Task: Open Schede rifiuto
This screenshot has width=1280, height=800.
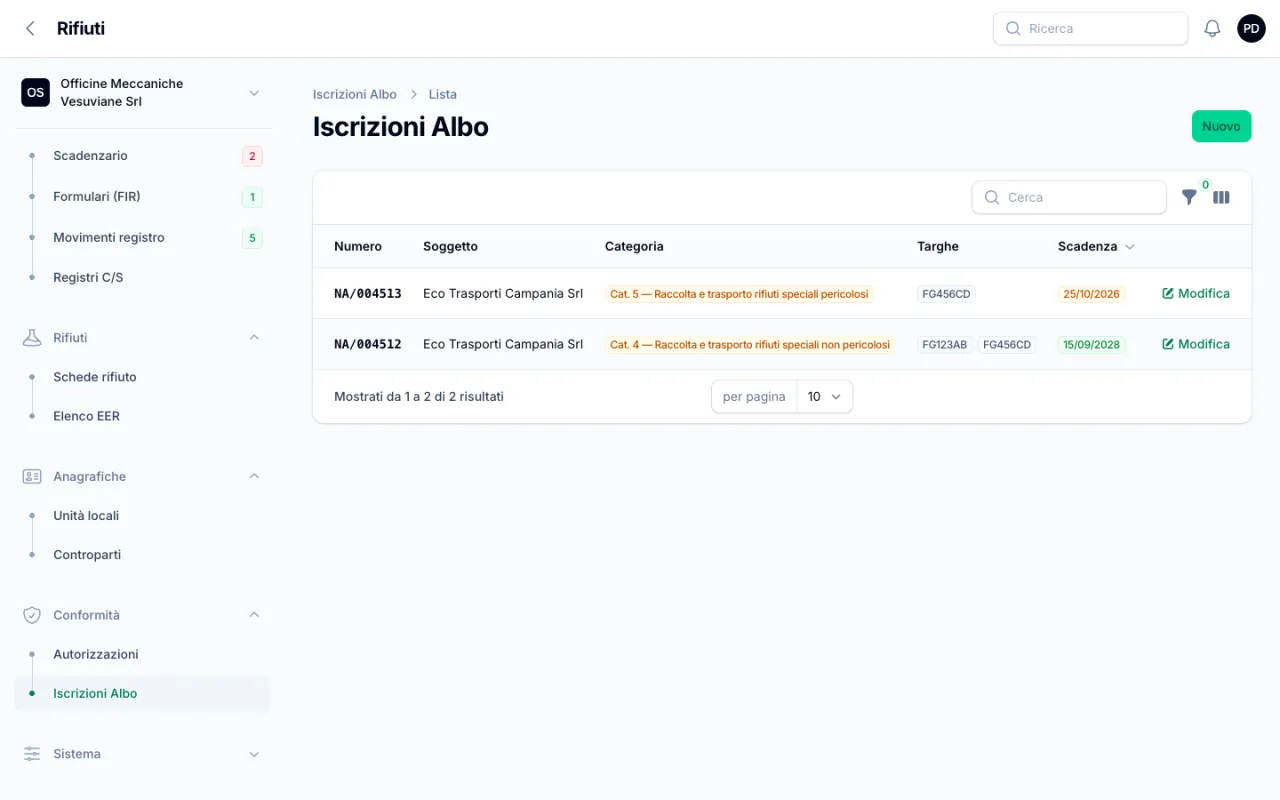Action: [142, 377]
